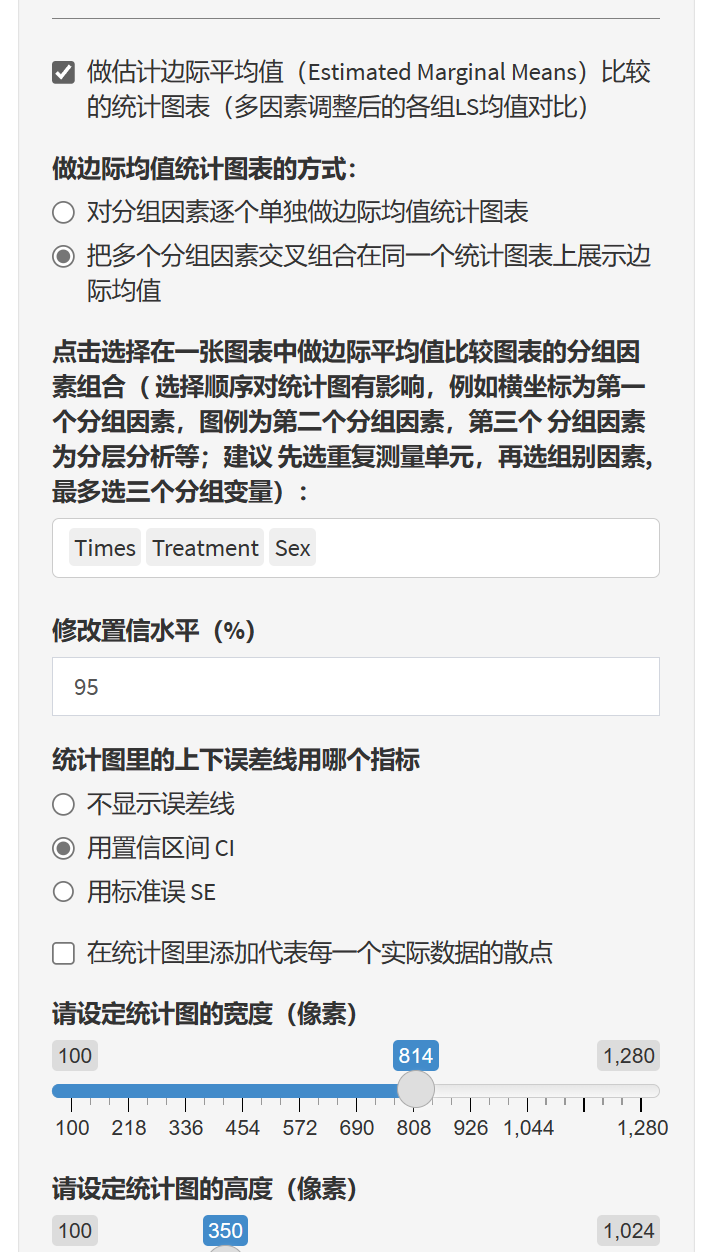Image resolution: width=715 pixels, height=1252 pixels.
Task: Click the Times tag in grouping factors
Action: click(105, 548)
